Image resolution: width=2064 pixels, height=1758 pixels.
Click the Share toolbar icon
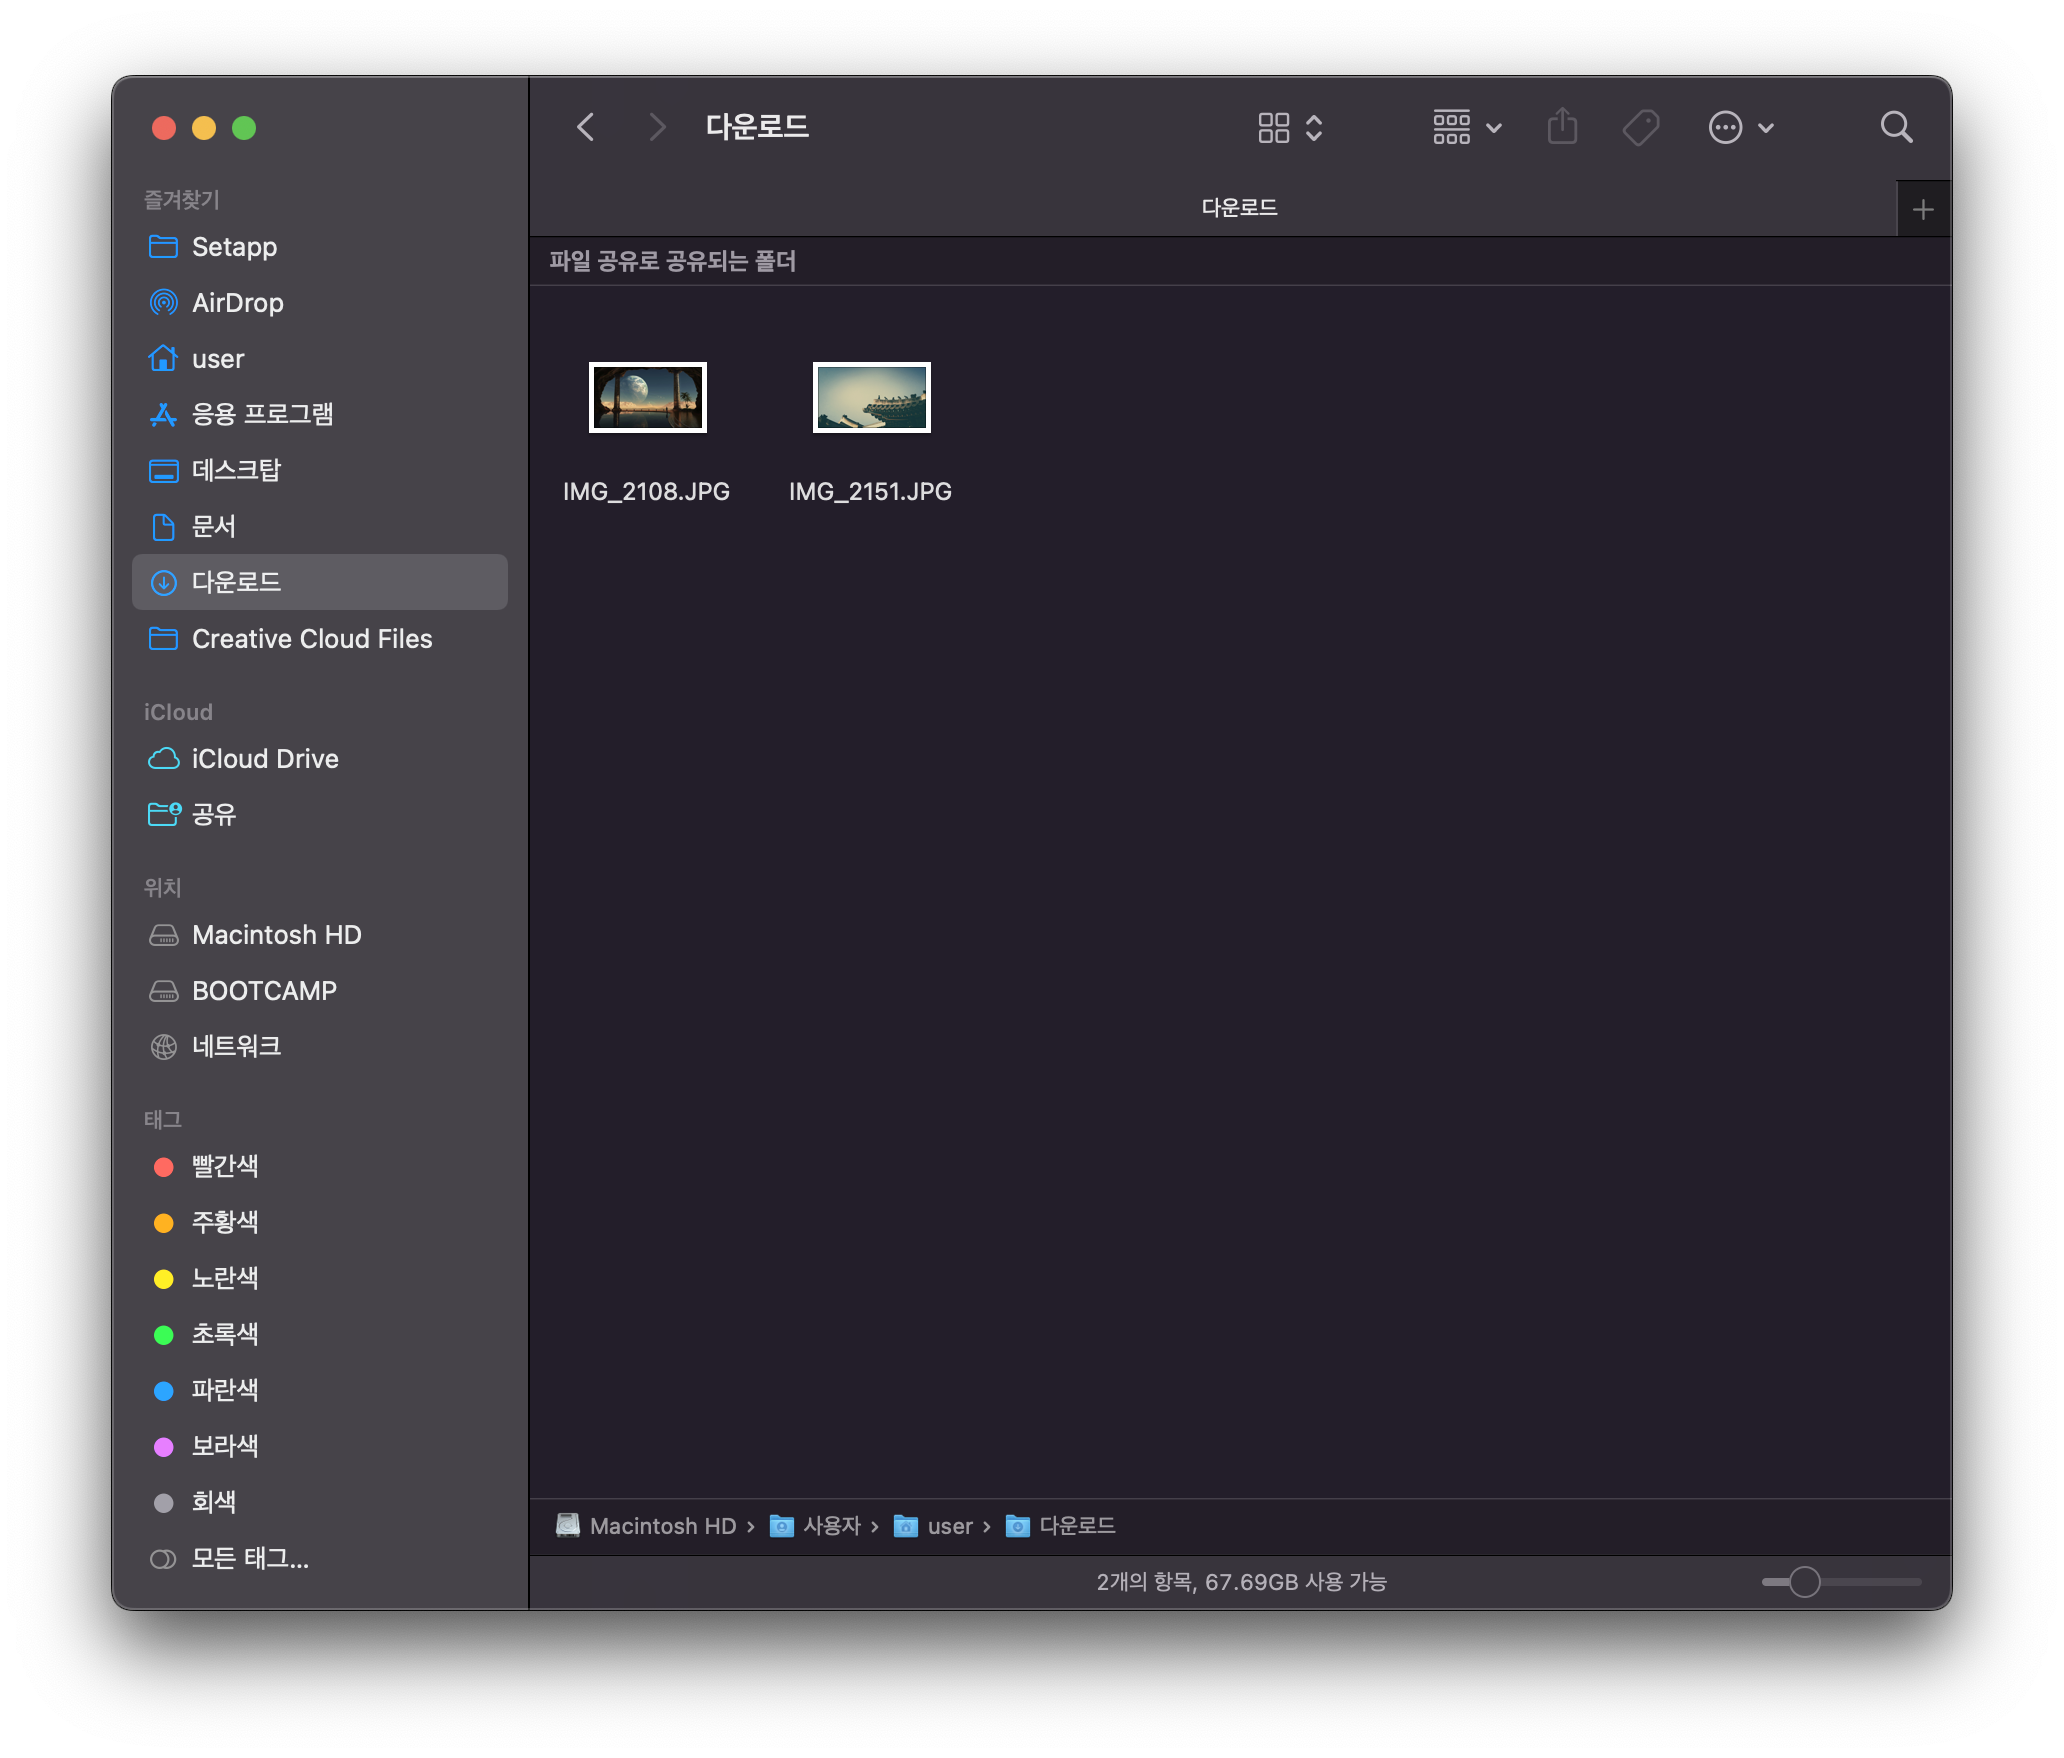pyautogui.click(x=1562, y=128)
